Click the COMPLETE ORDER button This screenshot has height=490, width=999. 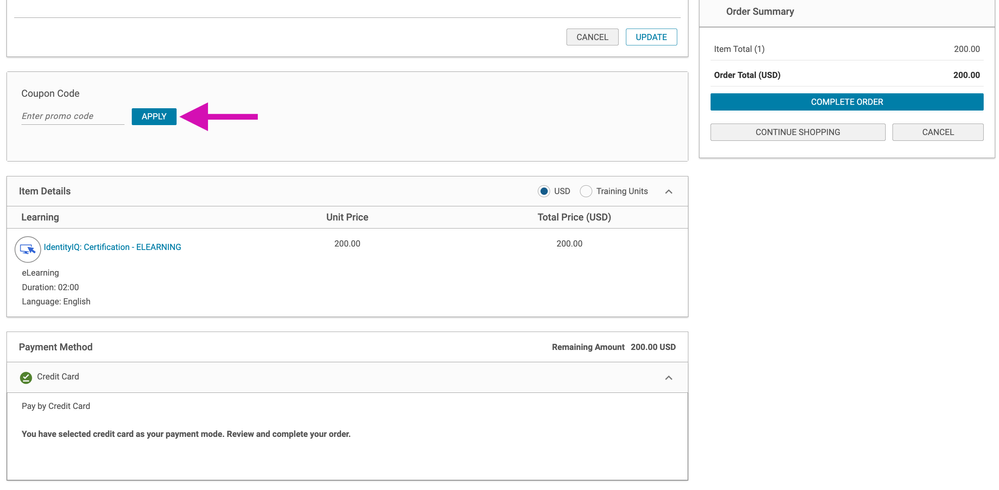pos(846,102)
